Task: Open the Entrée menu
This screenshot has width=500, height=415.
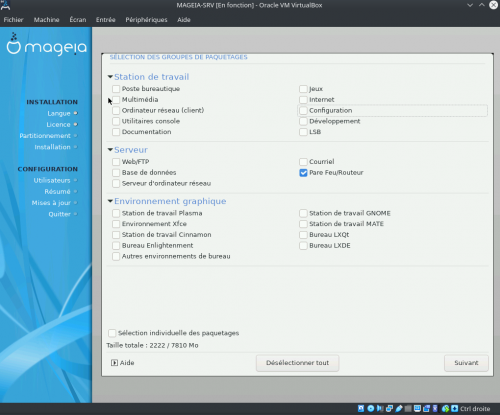Action: coord(105,20)
